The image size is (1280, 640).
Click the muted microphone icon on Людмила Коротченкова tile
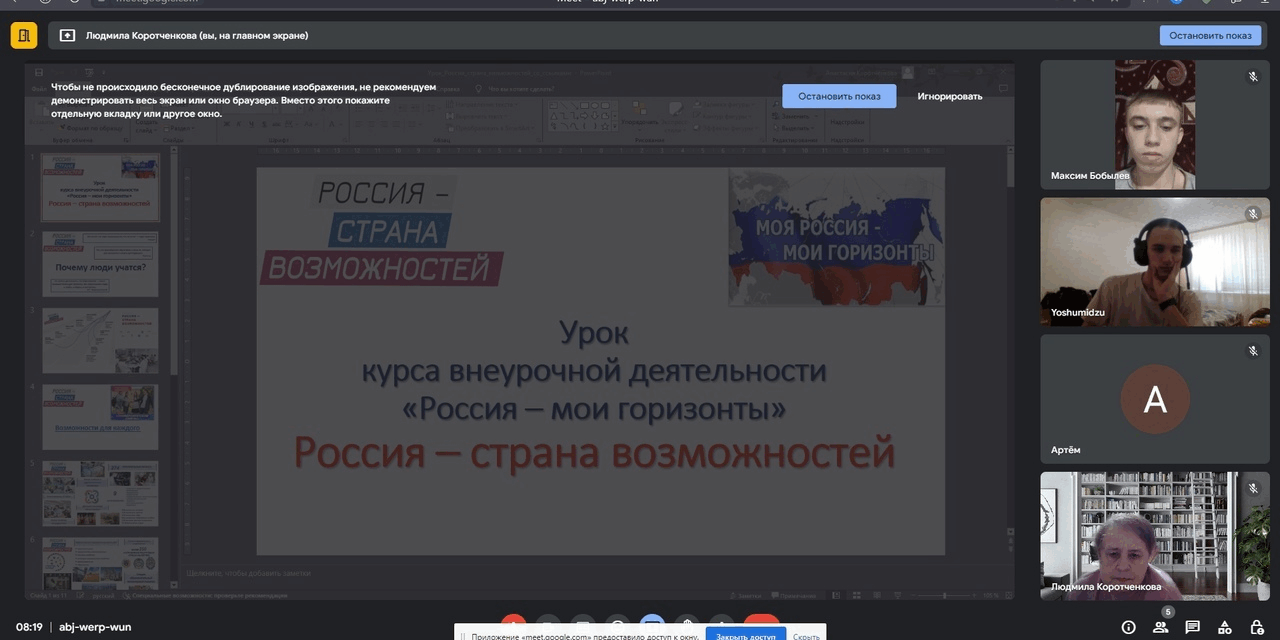tap(1252, 489)
